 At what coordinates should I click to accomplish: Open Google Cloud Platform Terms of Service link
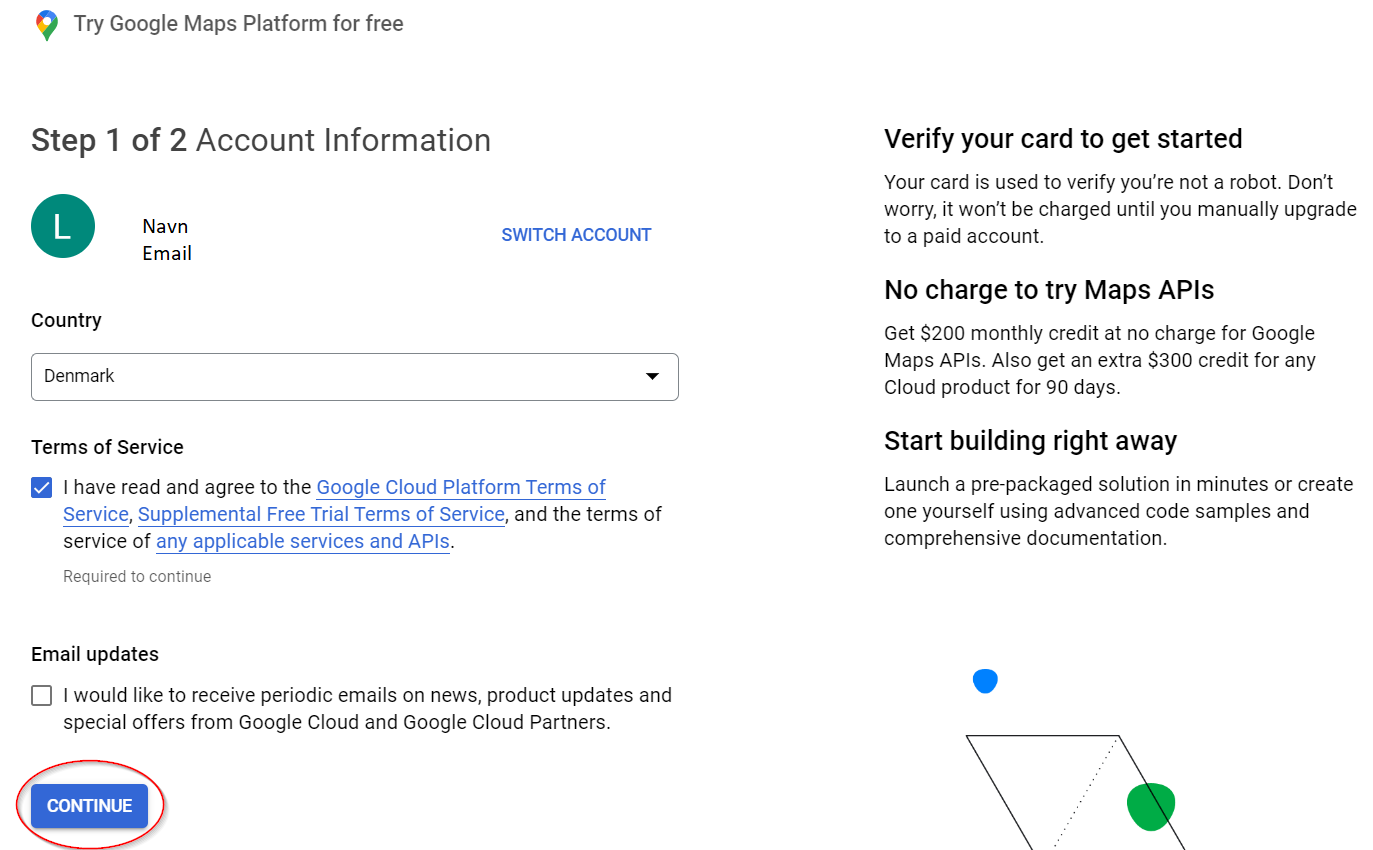point(461,488)
